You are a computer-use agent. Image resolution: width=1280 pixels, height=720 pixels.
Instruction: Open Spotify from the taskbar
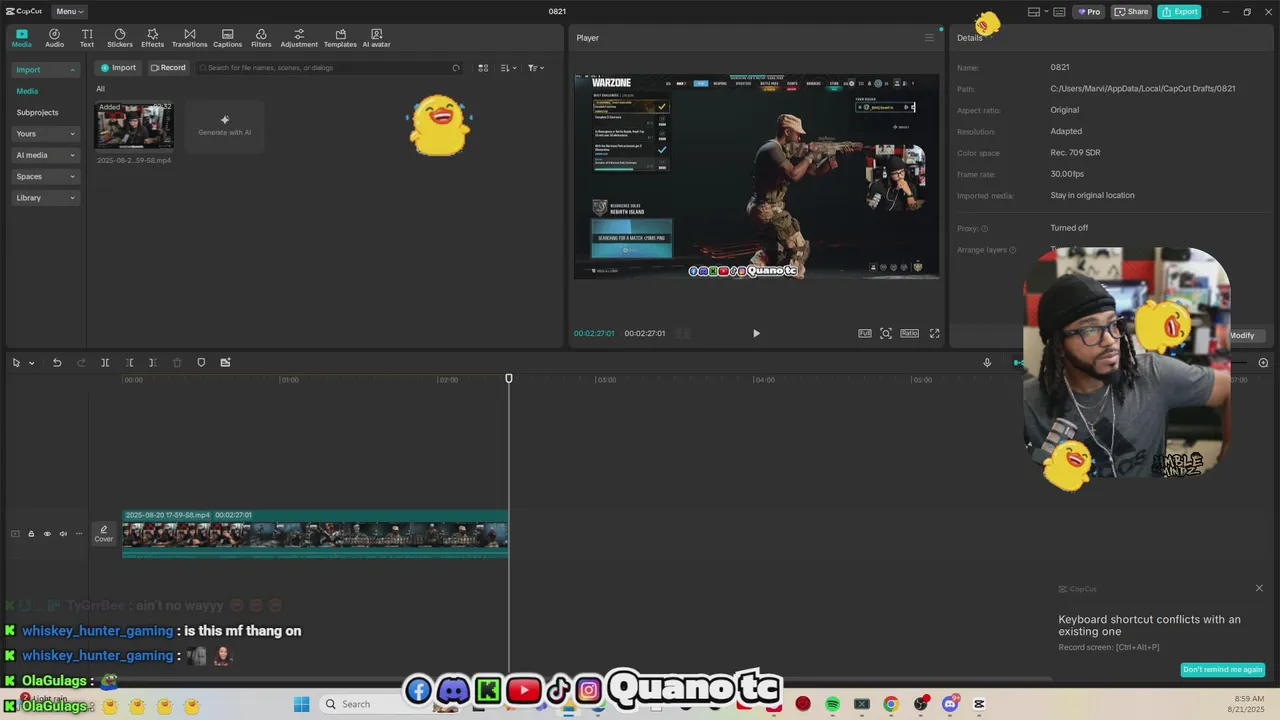point(832,704)
